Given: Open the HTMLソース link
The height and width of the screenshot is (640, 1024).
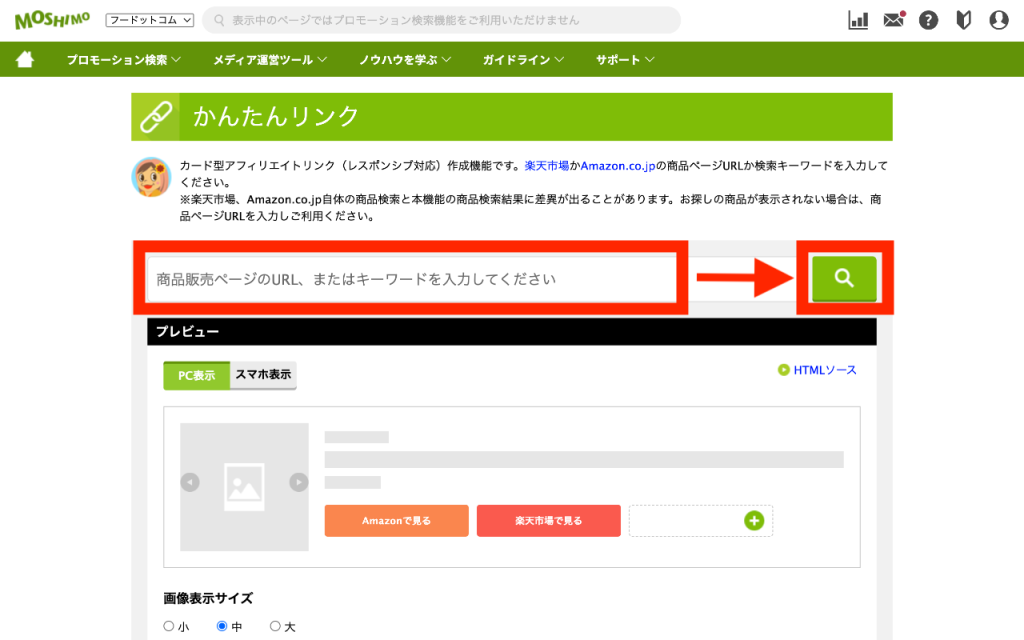Looking at the screenshot, I should click(x=824, y=370).
